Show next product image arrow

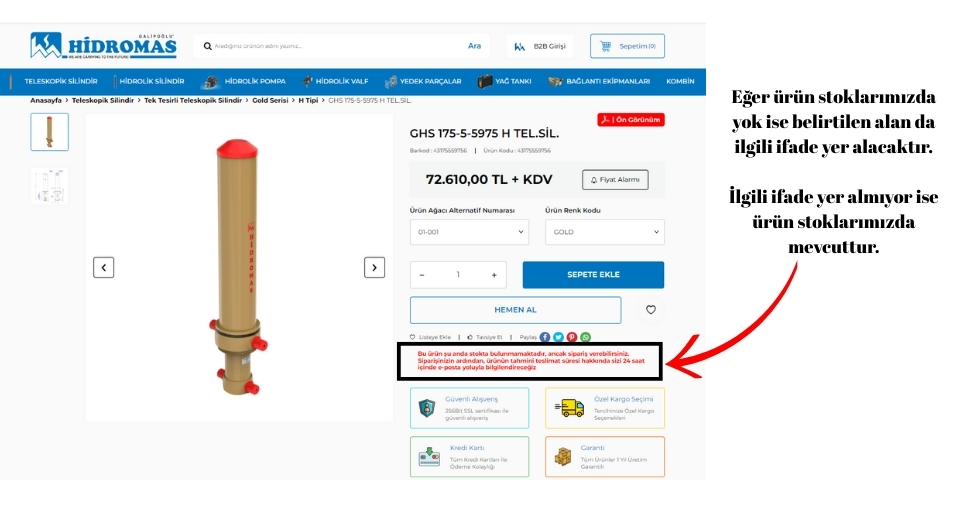(x=374, y=267)
